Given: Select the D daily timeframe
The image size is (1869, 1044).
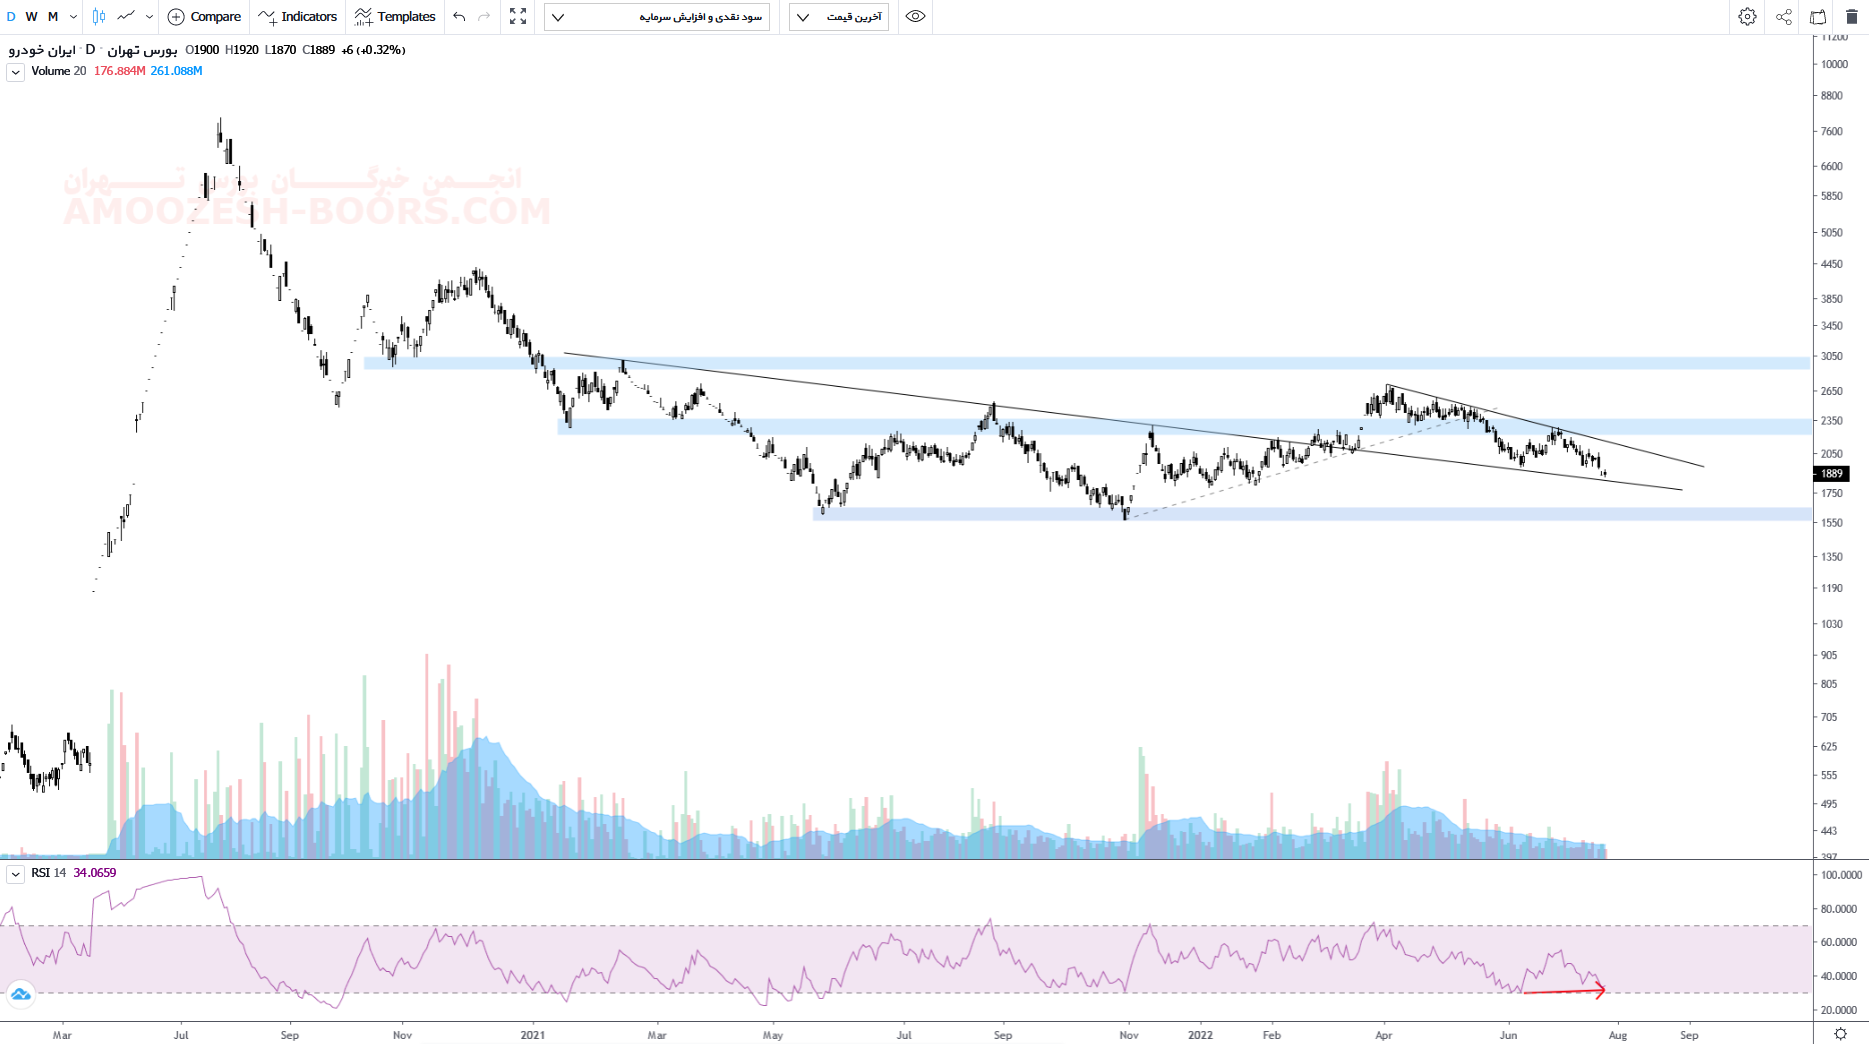Looking at the screenshot, I should click(x=11, y=16).
